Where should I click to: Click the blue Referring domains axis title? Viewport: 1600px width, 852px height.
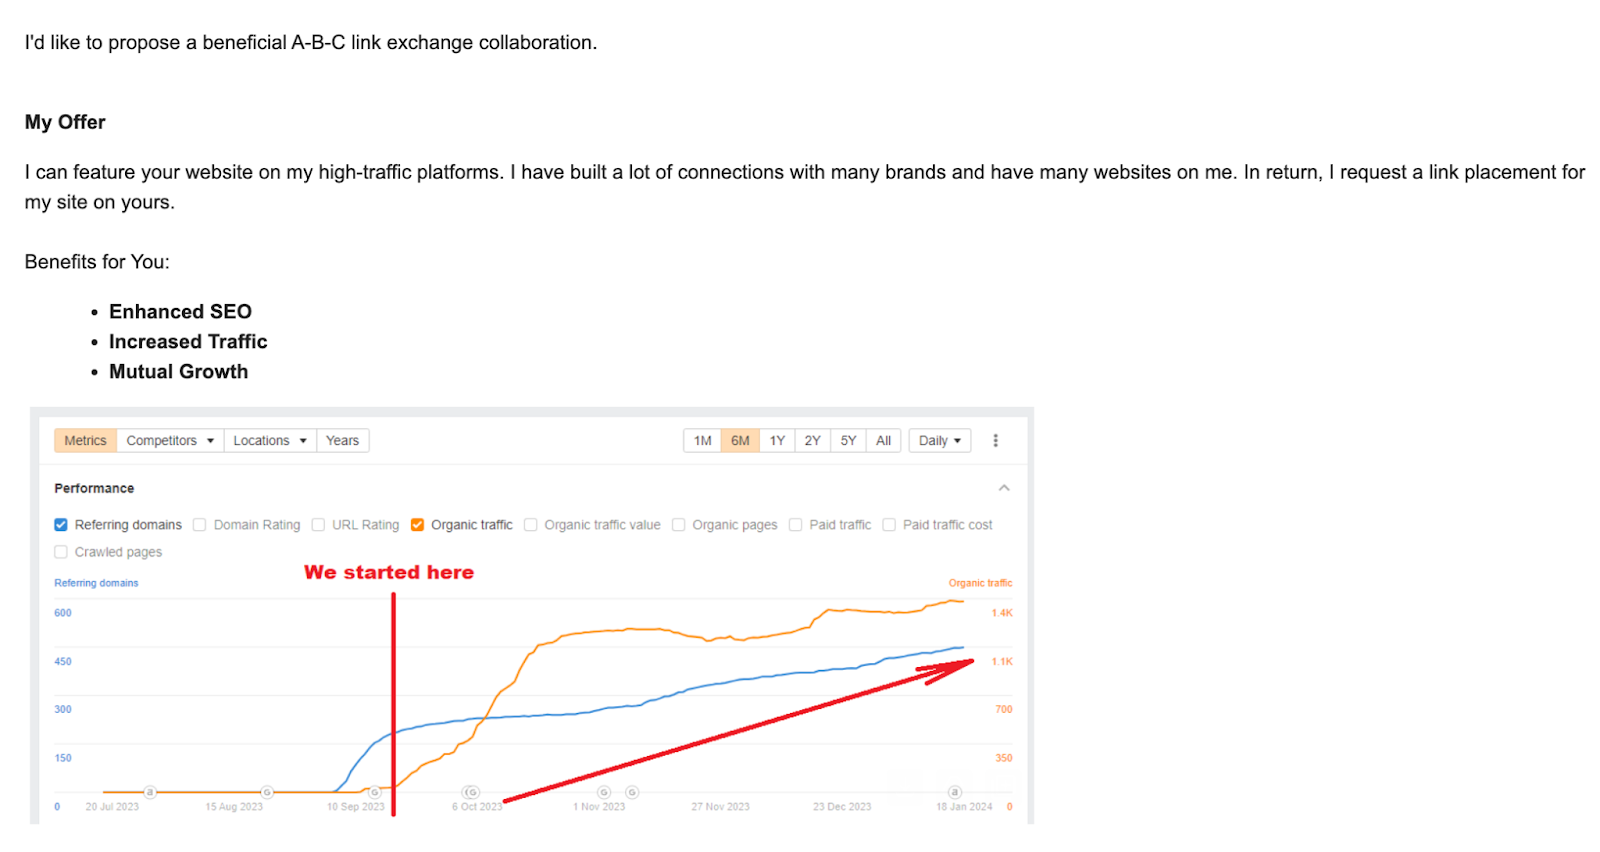96,583
